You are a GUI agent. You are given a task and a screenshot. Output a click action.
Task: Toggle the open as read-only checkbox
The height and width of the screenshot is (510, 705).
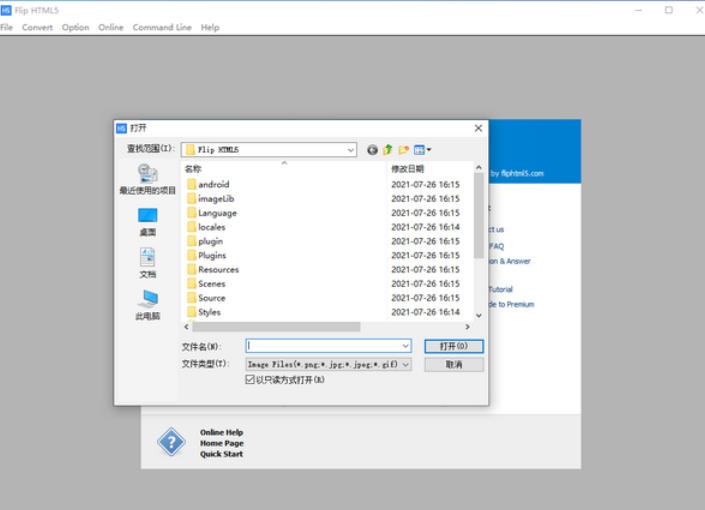click(250, 380)
